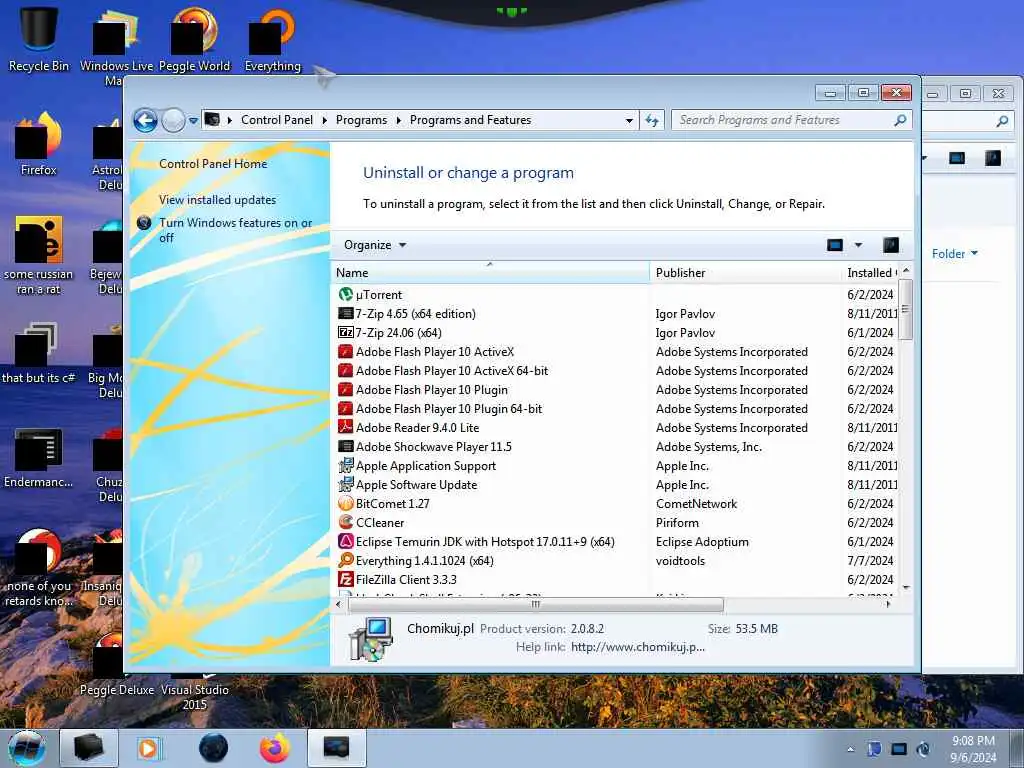Expand the arrow after Programs breadcrumb
The image size is (1024, 768).
398,120
